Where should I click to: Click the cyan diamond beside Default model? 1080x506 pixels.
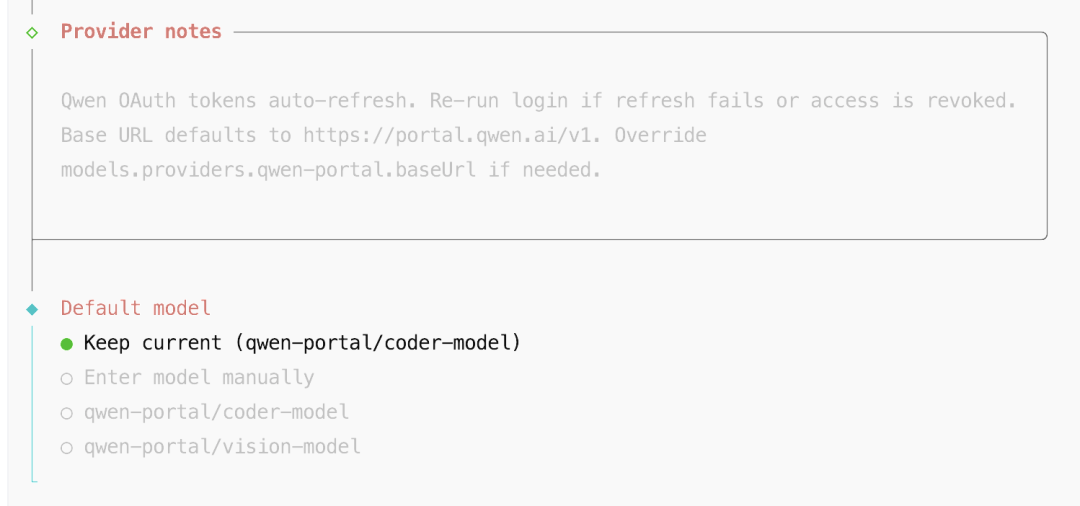click(x=32, y=309)
